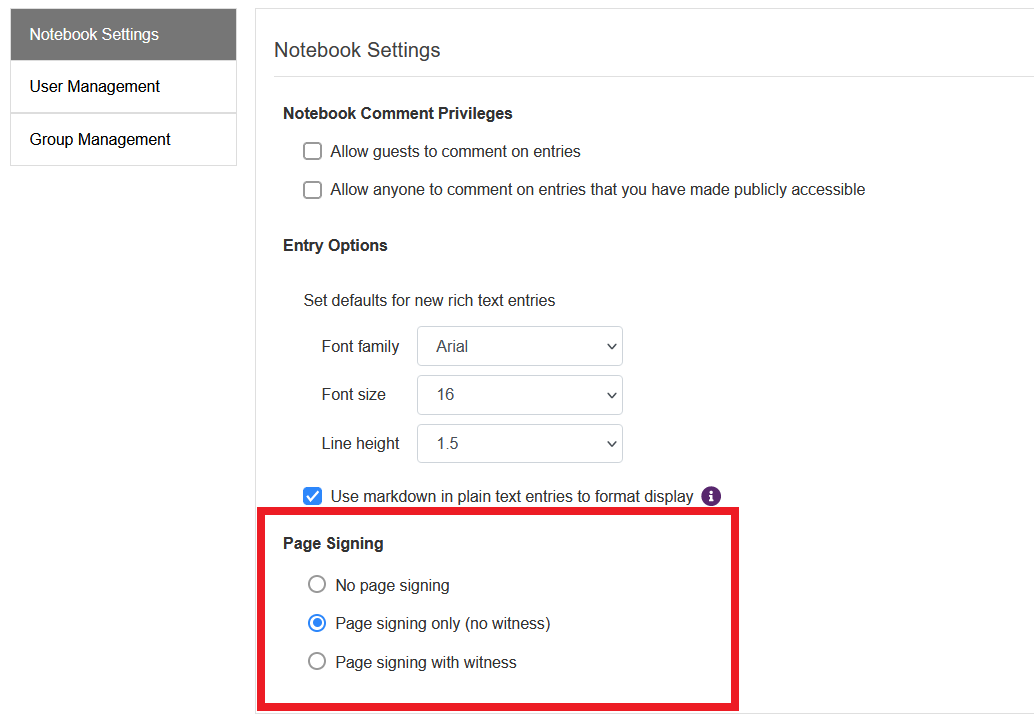The height and width of the screenshot is (723, 1034).
Task: Open the Group Management tab
Action: point(123,140)
